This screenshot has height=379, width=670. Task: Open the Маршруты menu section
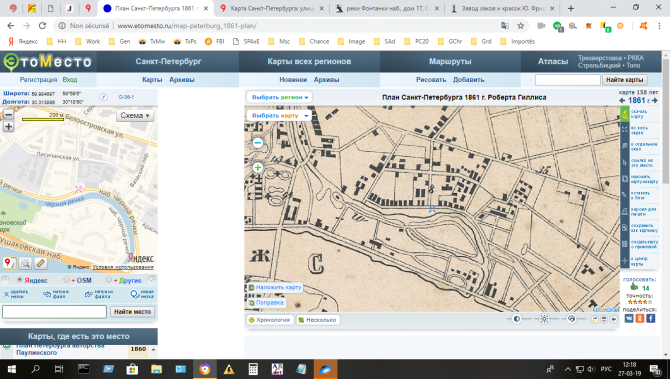[x=450, y=62]
